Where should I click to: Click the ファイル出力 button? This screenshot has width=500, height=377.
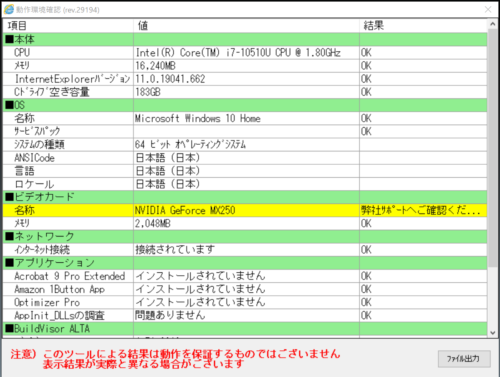464,359
